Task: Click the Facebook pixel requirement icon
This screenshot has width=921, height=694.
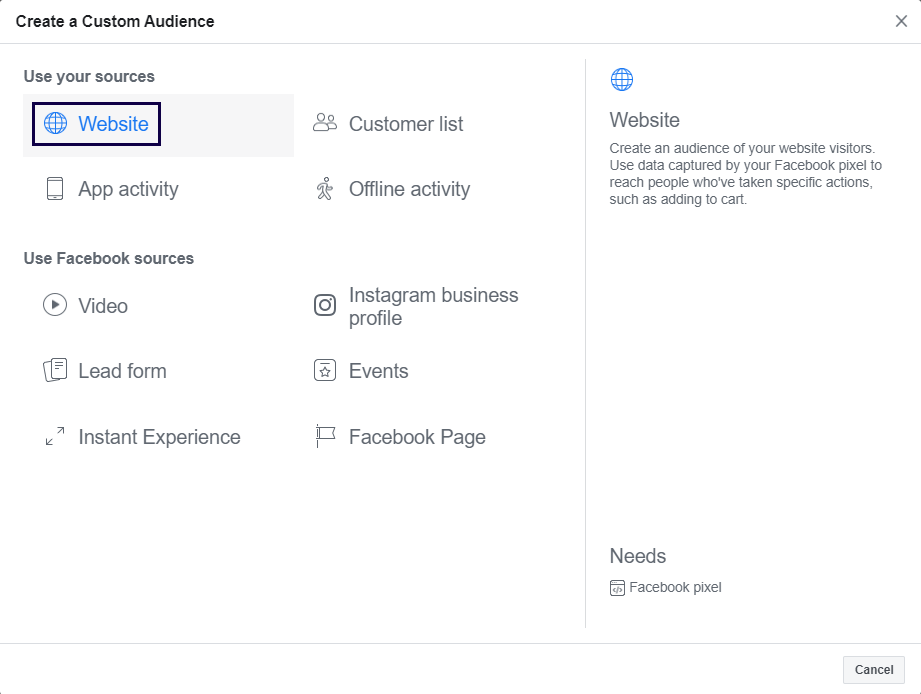Action: click(x=617, y=588)
